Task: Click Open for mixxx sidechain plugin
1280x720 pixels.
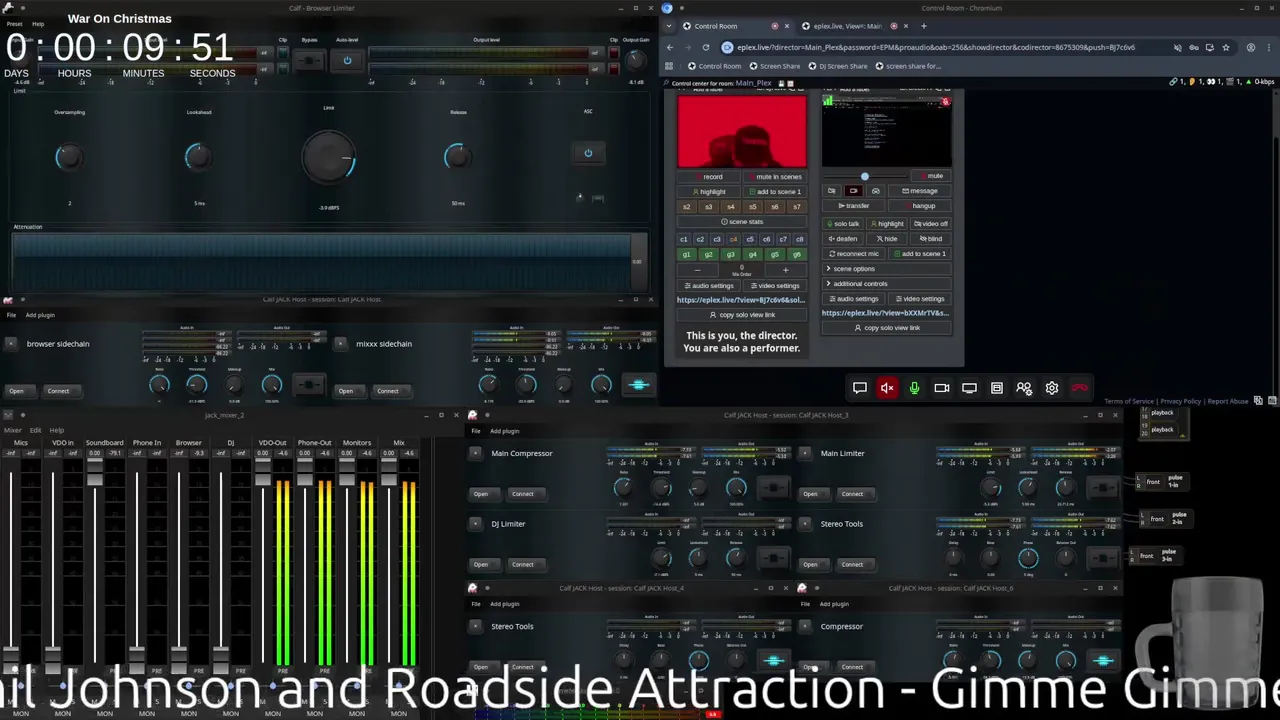Action: pos(346,391)
